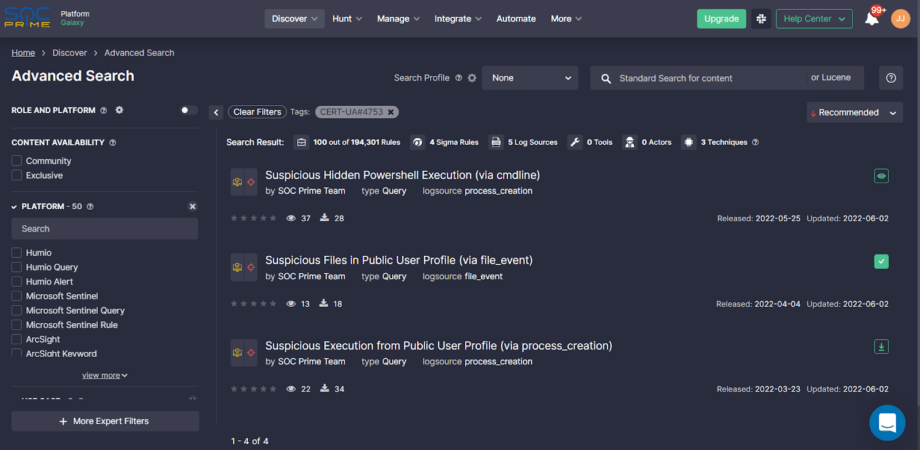Click the Rules count icon
The height and width of the screenshot is (450, 920).
pyautogui.click(x=301, y=142)
